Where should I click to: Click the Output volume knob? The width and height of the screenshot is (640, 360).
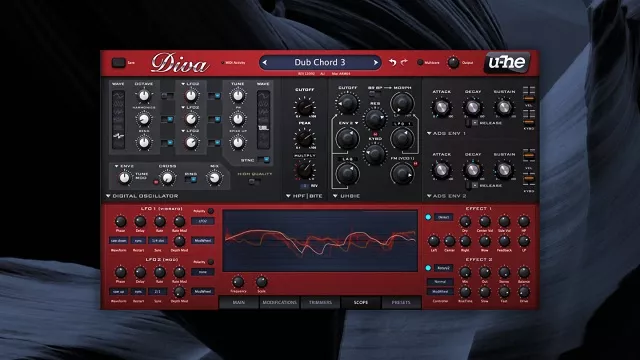click(453, 62)
